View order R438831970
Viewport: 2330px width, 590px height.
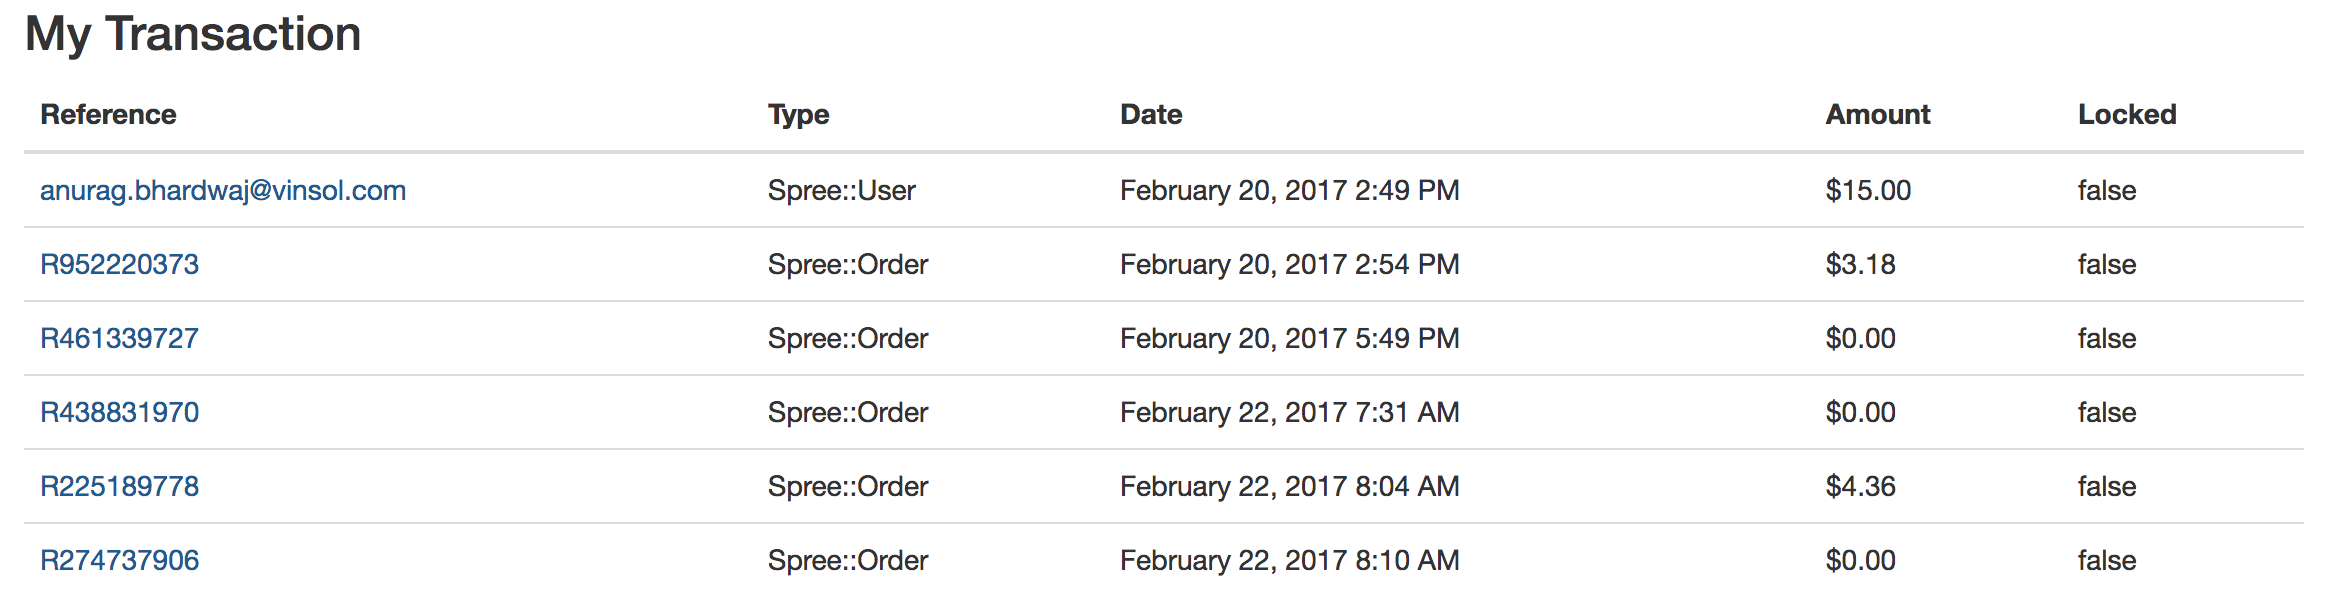point(119,412)
